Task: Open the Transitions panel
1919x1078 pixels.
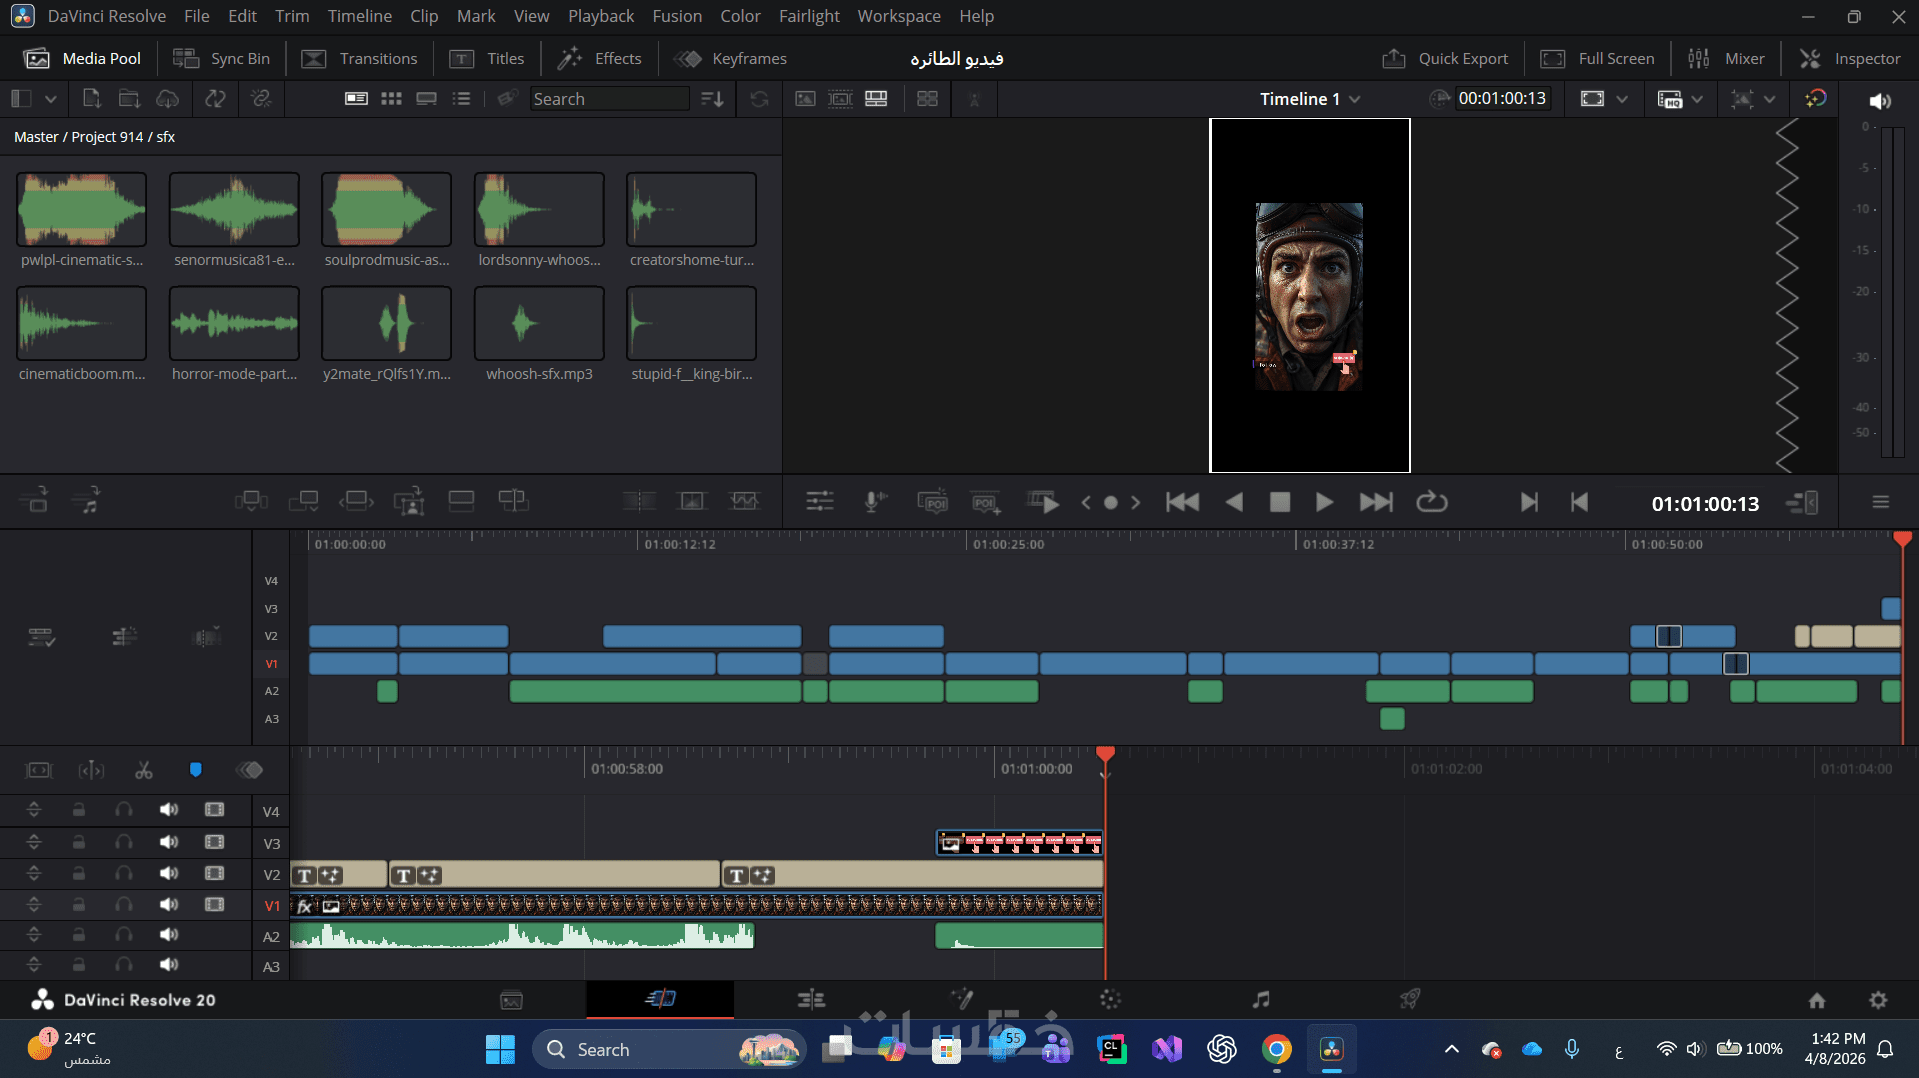Action: point(360,59)
